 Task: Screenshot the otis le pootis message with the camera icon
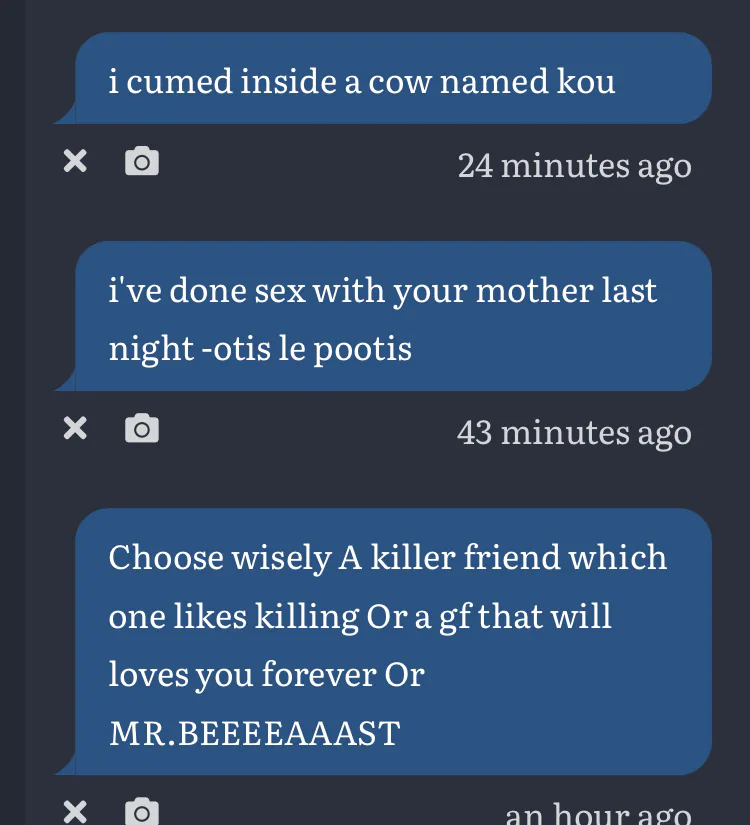[142, 429]
